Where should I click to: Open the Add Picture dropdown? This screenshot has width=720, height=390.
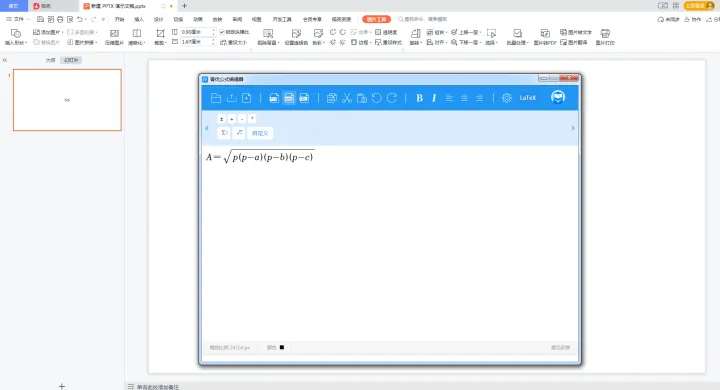pos(48,32)
